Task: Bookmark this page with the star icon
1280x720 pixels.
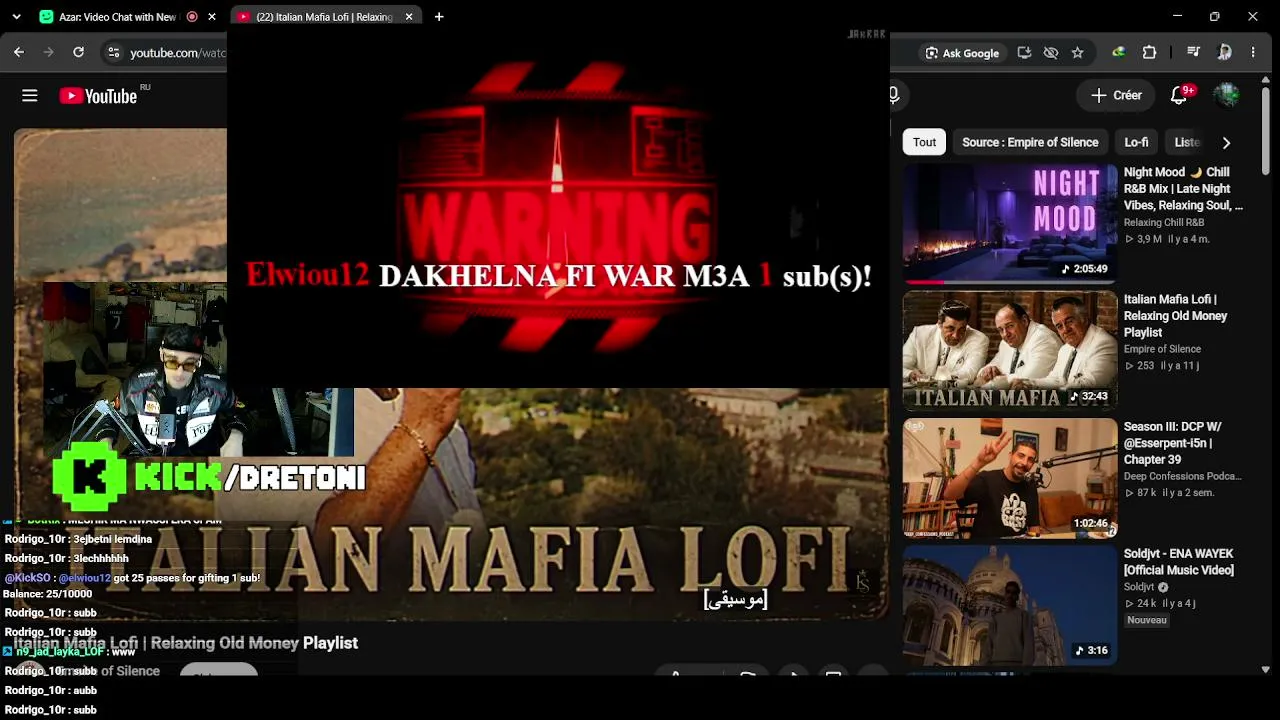Action: pyautogui.click(x=1077, y=53)
